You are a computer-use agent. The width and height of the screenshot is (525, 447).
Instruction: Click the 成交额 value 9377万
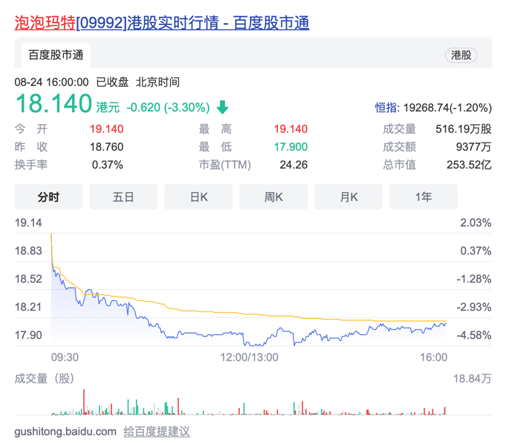(x=473, y=147)
